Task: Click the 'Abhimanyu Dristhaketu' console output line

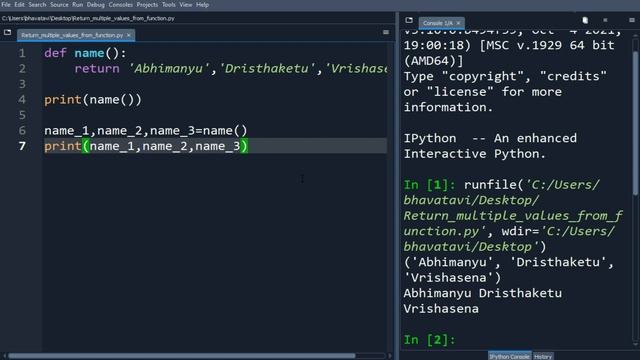Action: click(x=482, y=293)
